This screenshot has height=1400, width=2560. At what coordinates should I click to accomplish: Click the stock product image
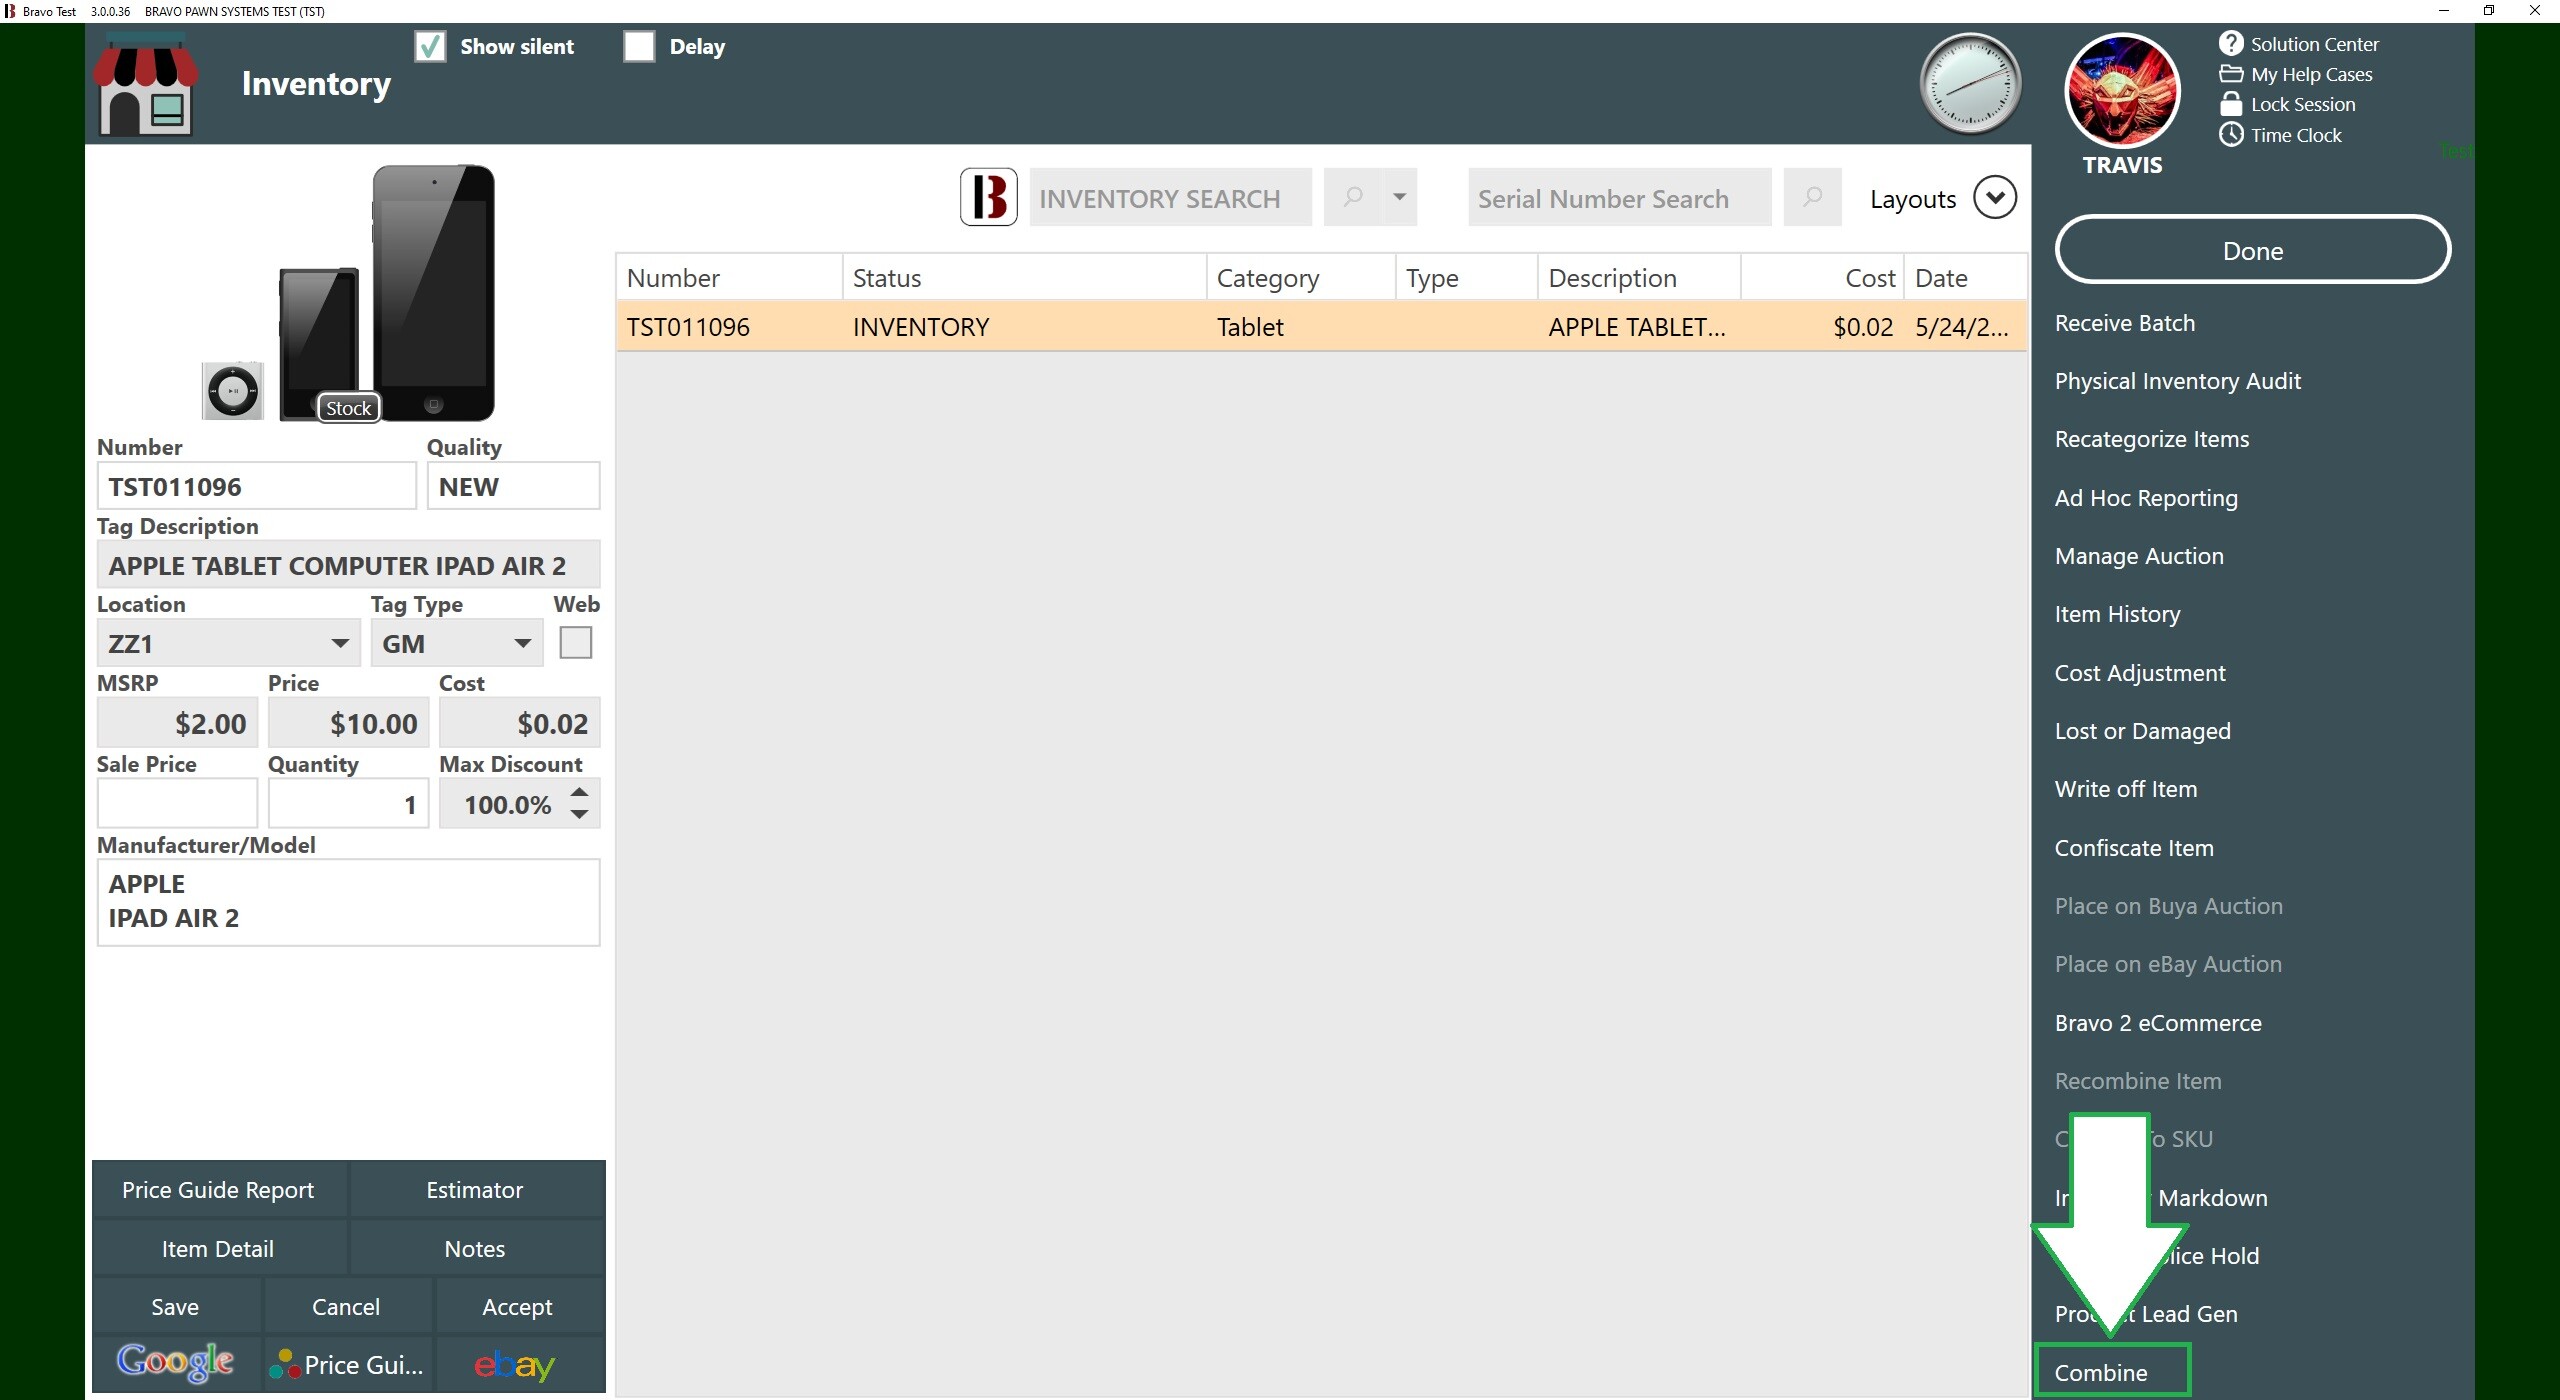coord(348,293)
